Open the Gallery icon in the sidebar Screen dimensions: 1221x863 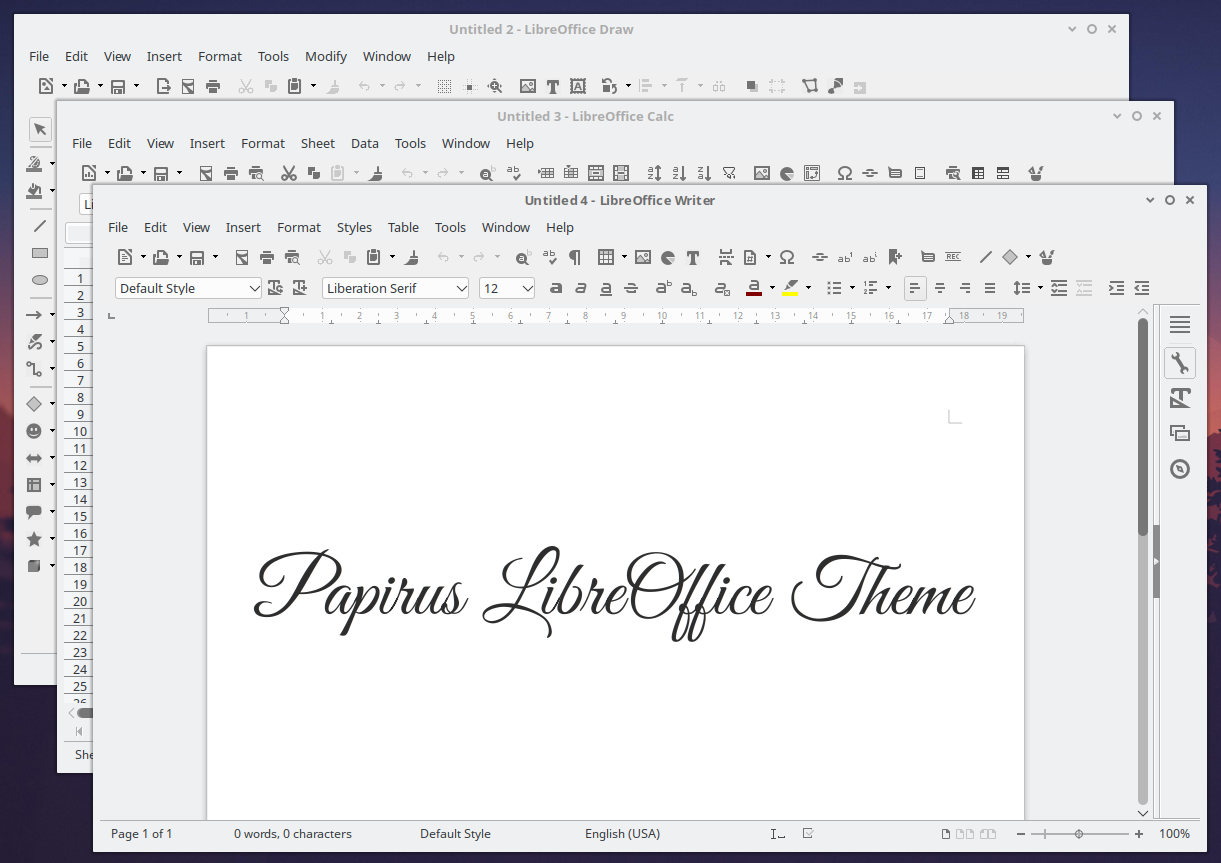(x=1180, y=433)
